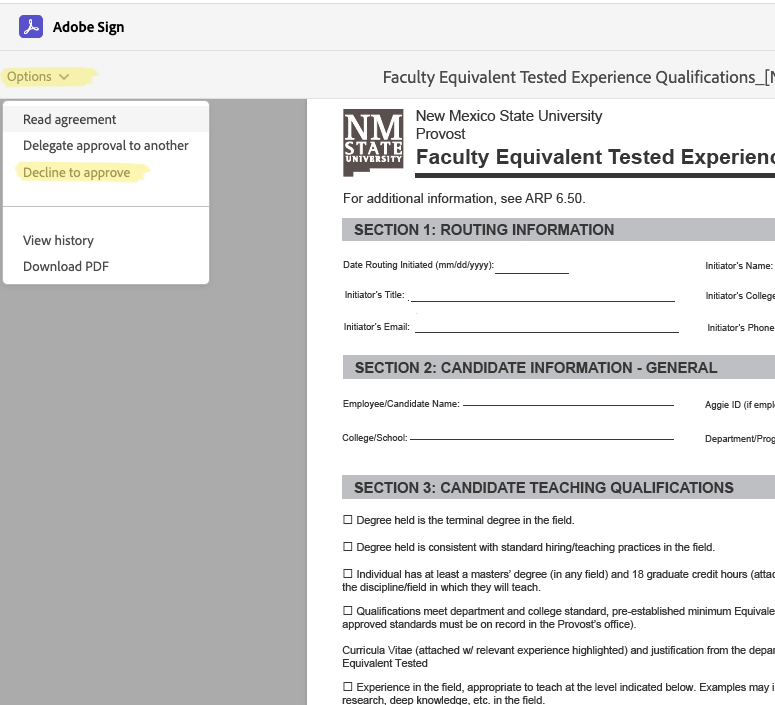The image size is (775, 705).
Task: Click the Options chevron arrow
Action: coord(64,77)
